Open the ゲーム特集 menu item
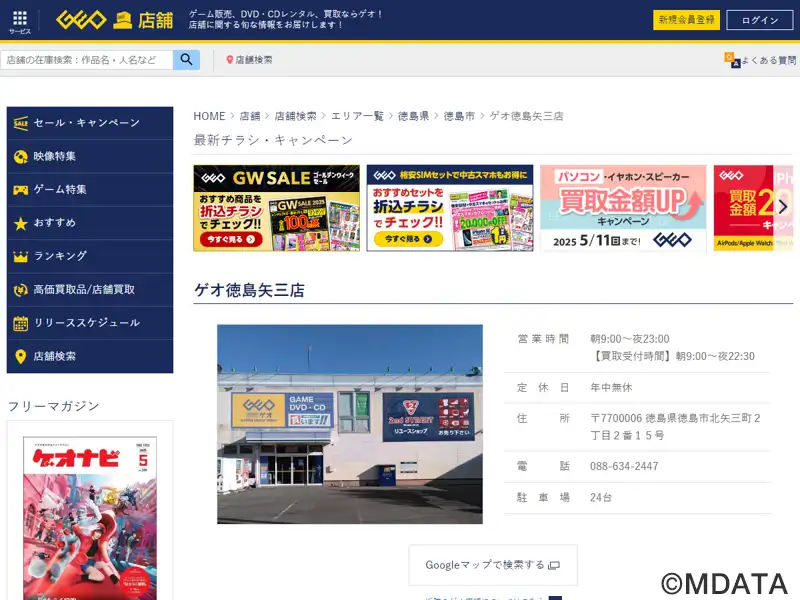The height and width of the screenshot is (600, 800). (90, 190)
